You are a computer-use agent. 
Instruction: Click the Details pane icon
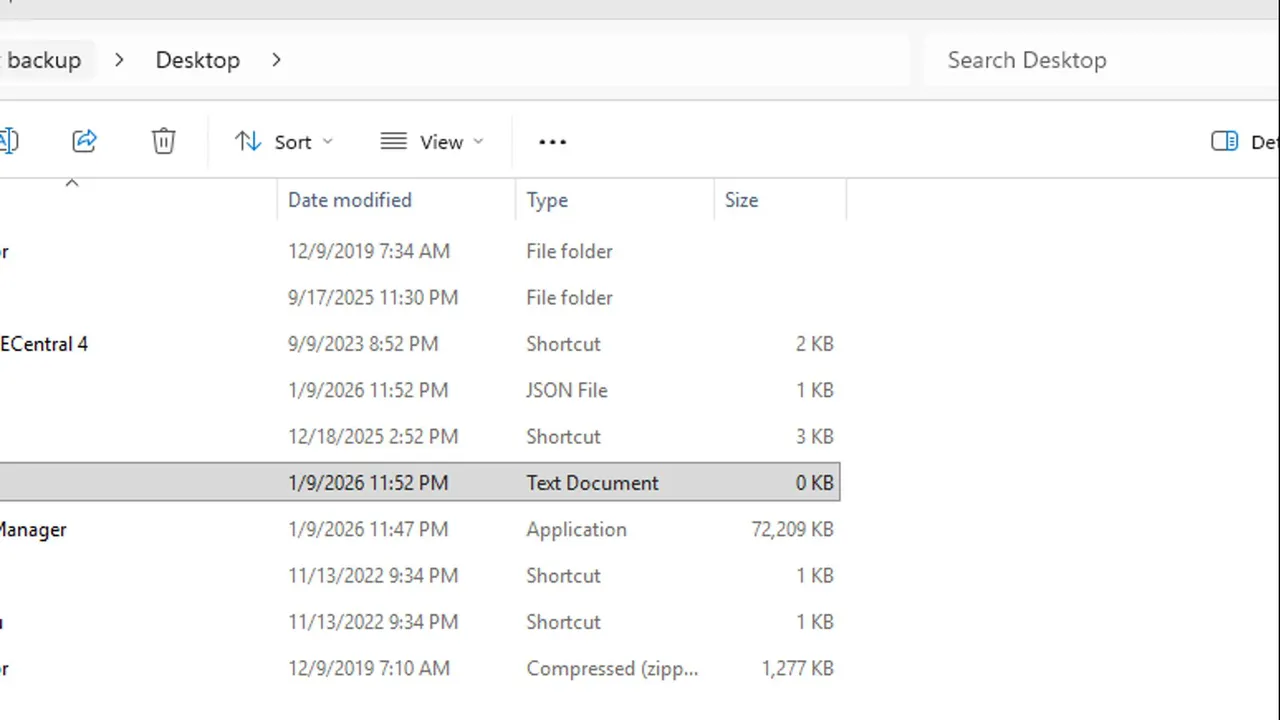coord(1225,141)
